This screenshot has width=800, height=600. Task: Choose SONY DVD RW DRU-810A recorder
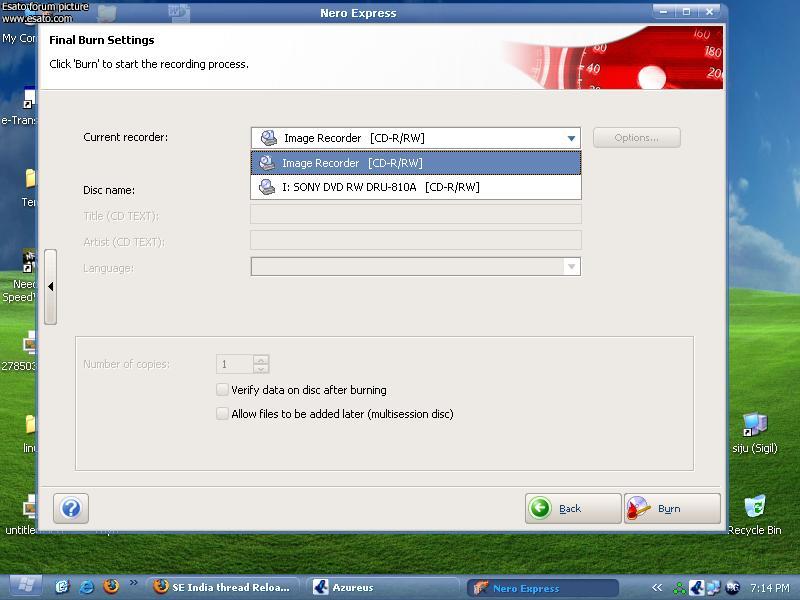click(x=415, y=187)
